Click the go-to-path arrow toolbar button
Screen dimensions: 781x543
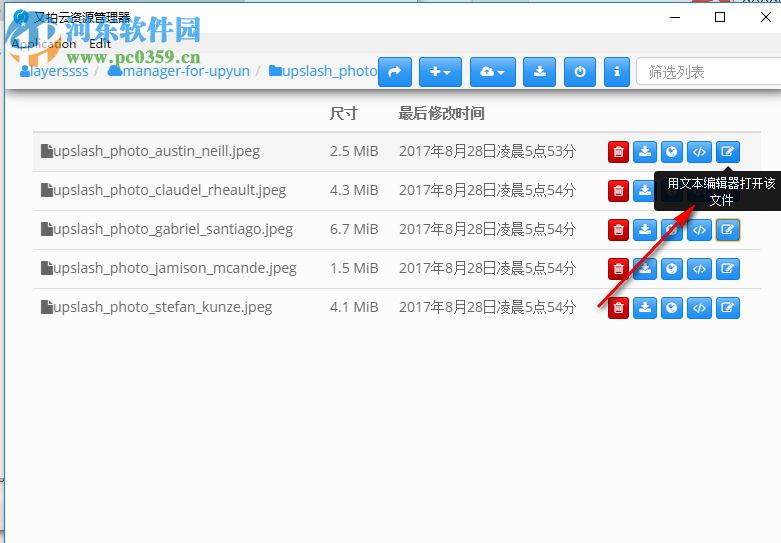(395, 72)
